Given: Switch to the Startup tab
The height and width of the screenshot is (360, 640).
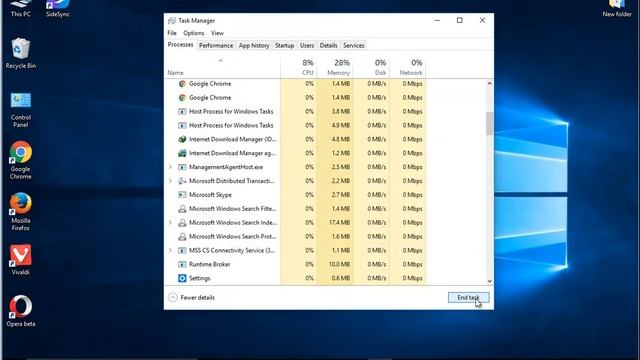Looking at the screenshot, I should tap(284, 45).
